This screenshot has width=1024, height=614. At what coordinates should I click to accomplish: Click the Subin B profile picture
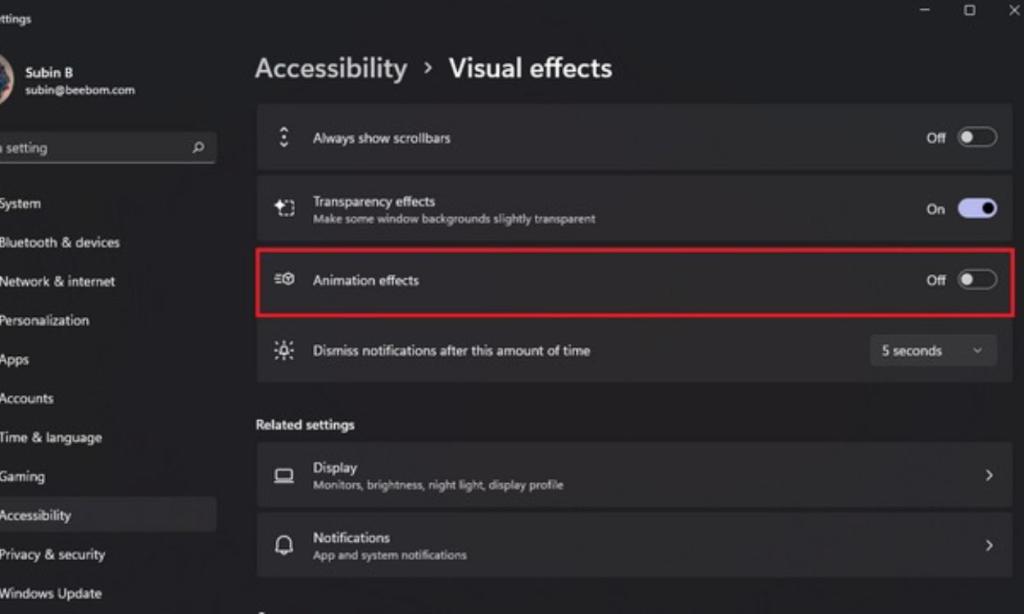(5, 80)
